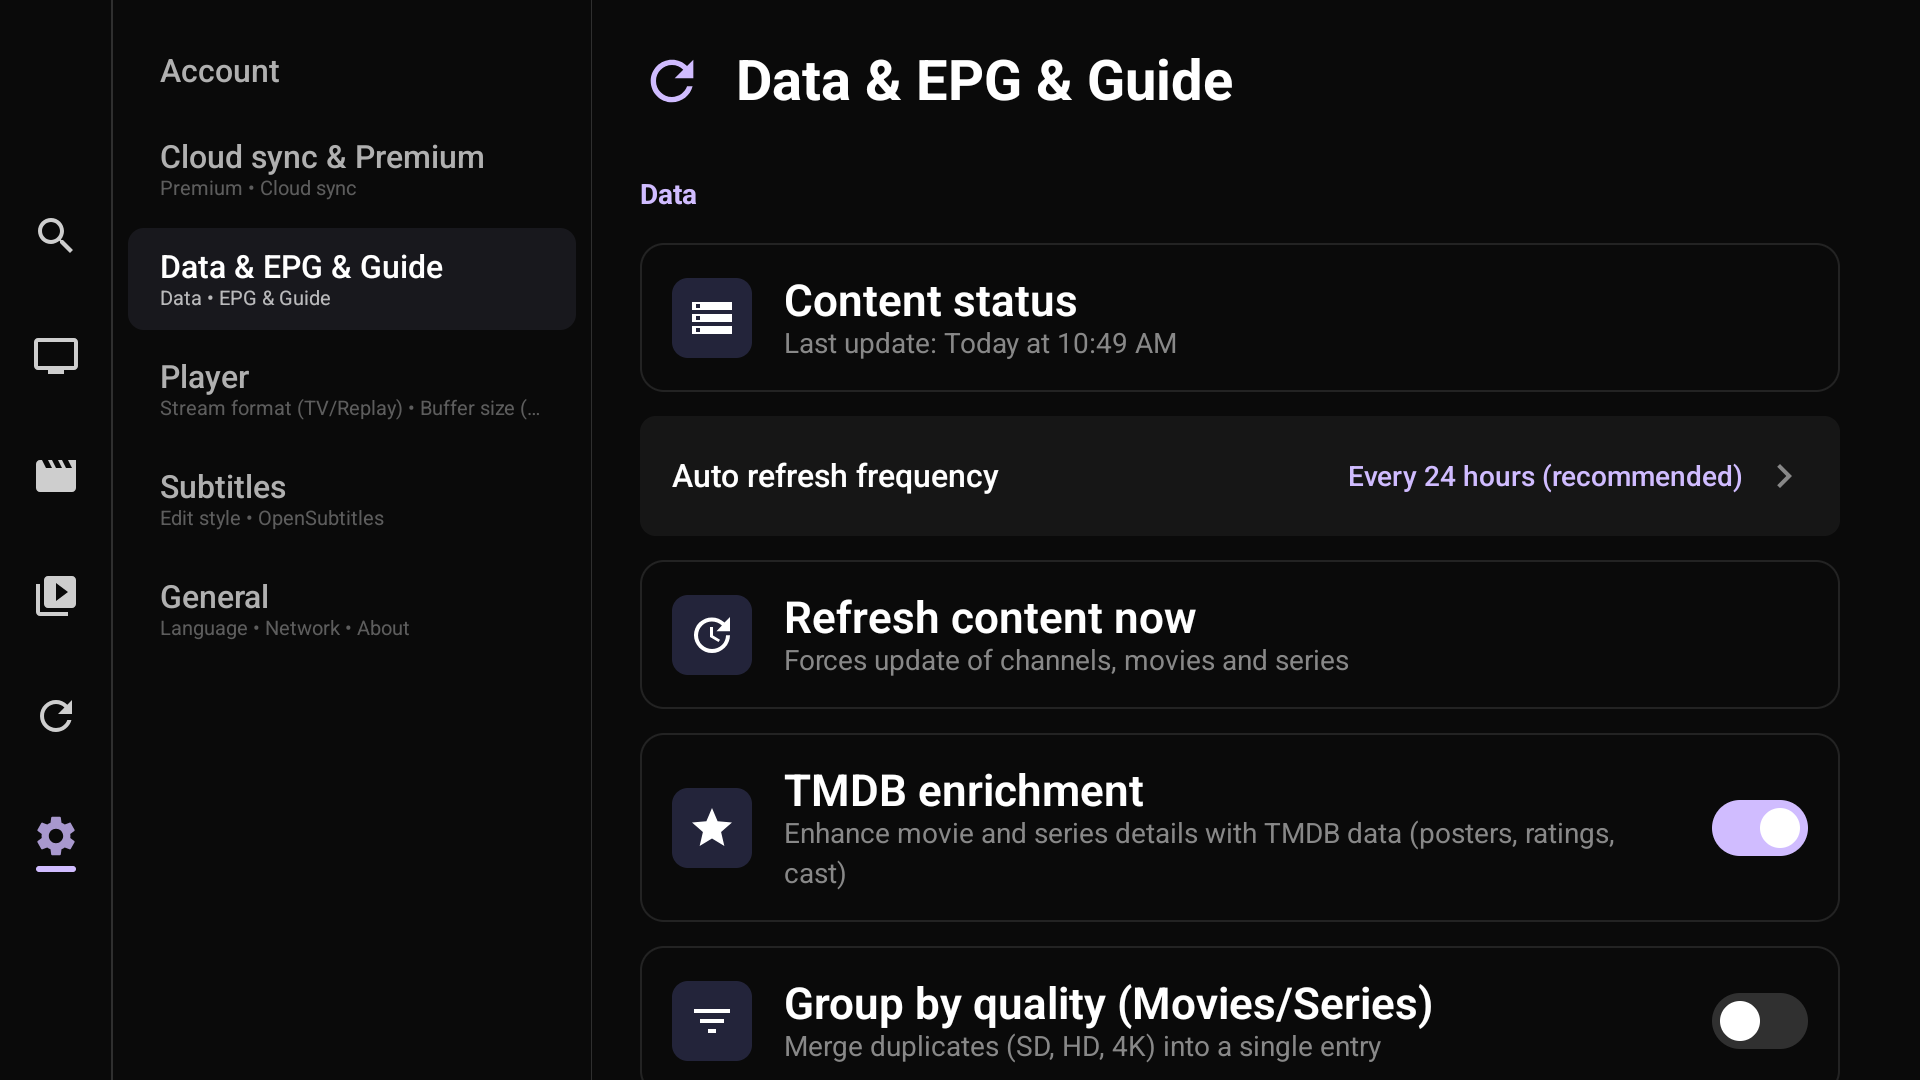Viewport: 1920px width, 1080px height.
Task: Trigger Refresh content now
Action: 1100,635
